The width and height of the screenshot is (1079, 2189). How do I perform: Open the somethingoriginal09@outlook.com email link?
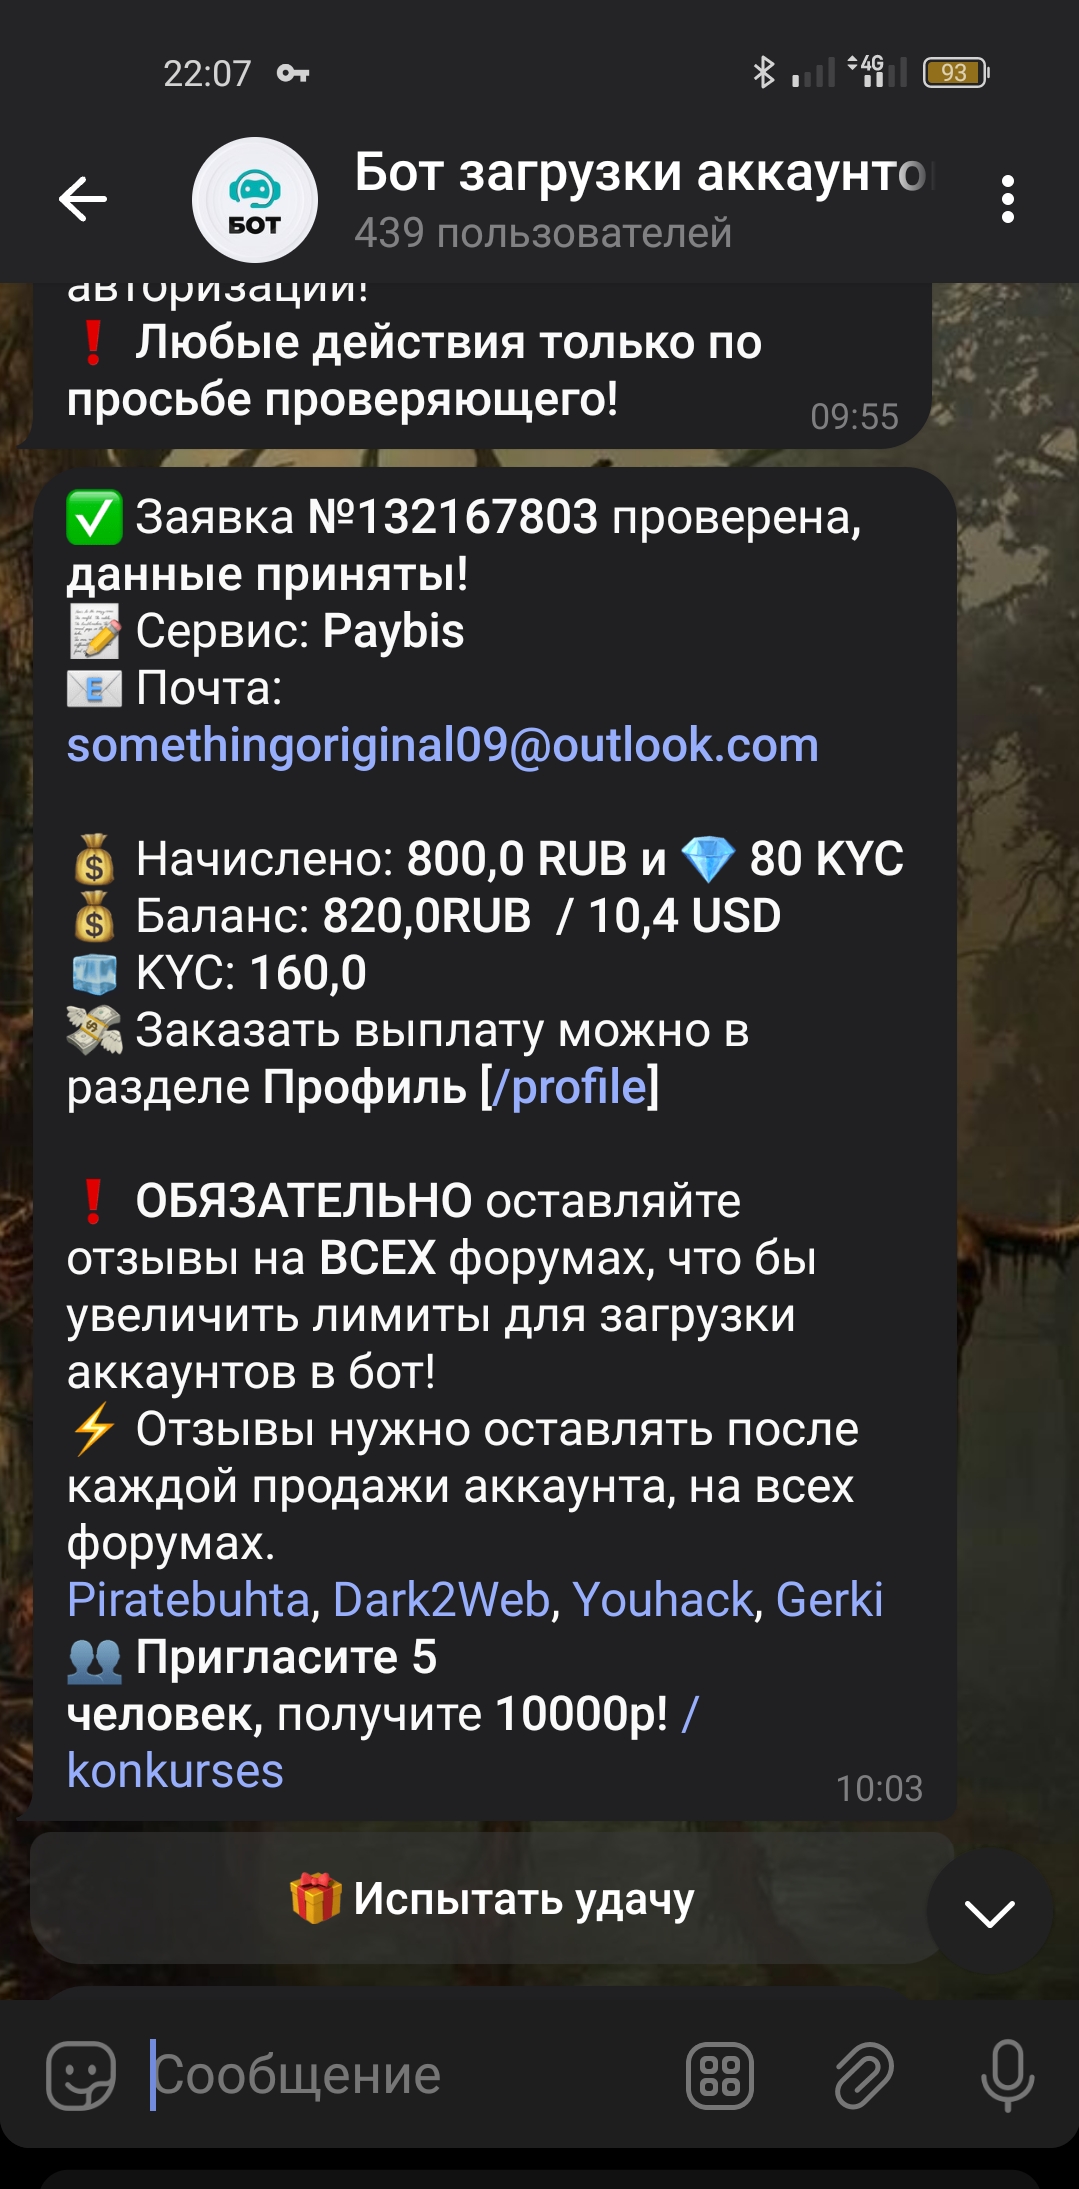442,745
